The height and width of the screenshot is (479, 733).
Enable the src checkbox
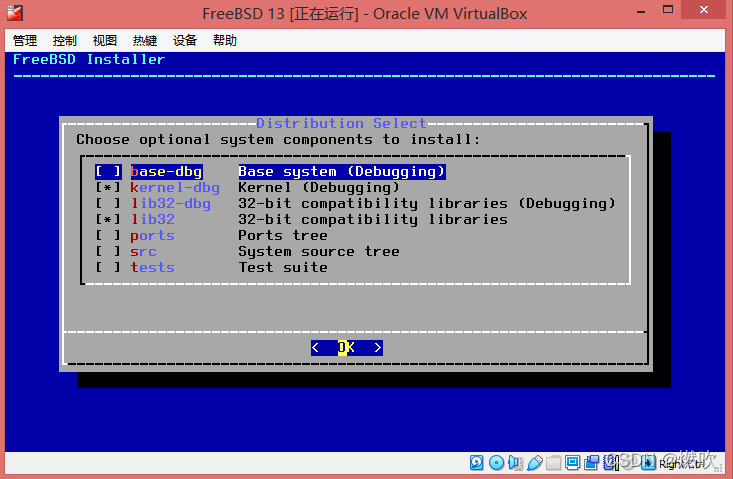(x=108, y=251)
